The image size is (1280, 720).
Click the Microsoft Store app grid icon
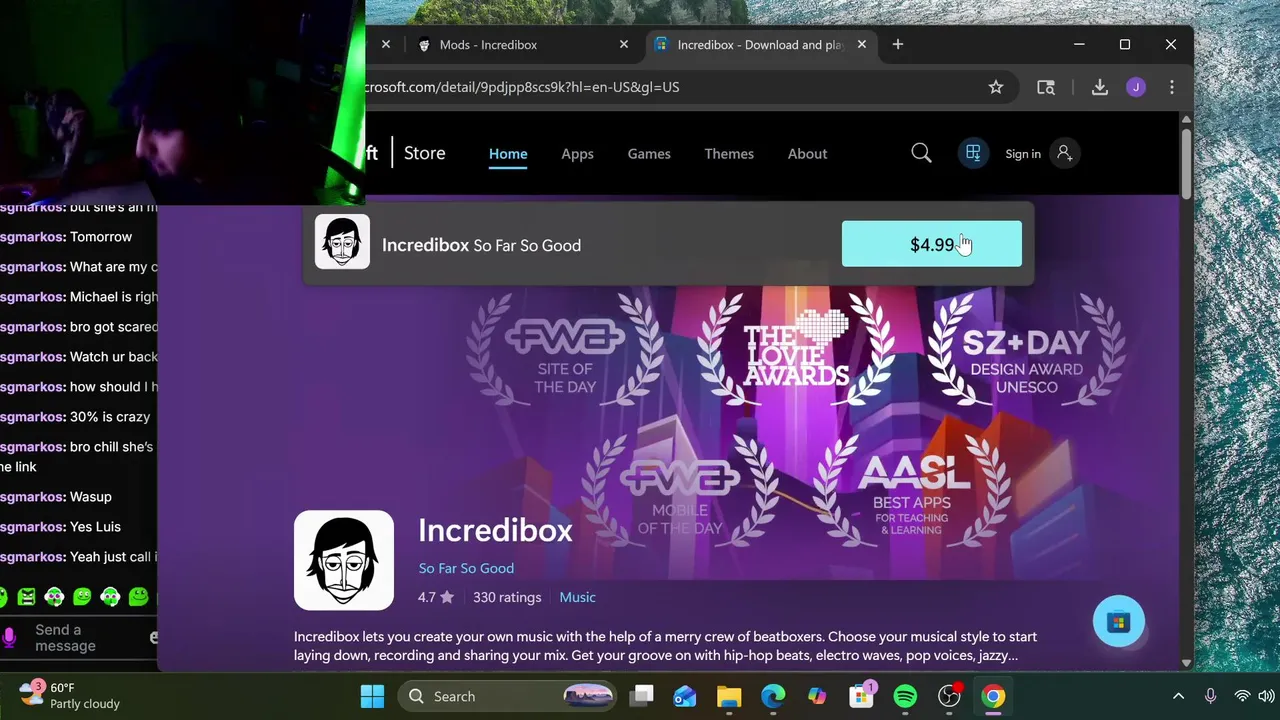click(x=973, y=153)
